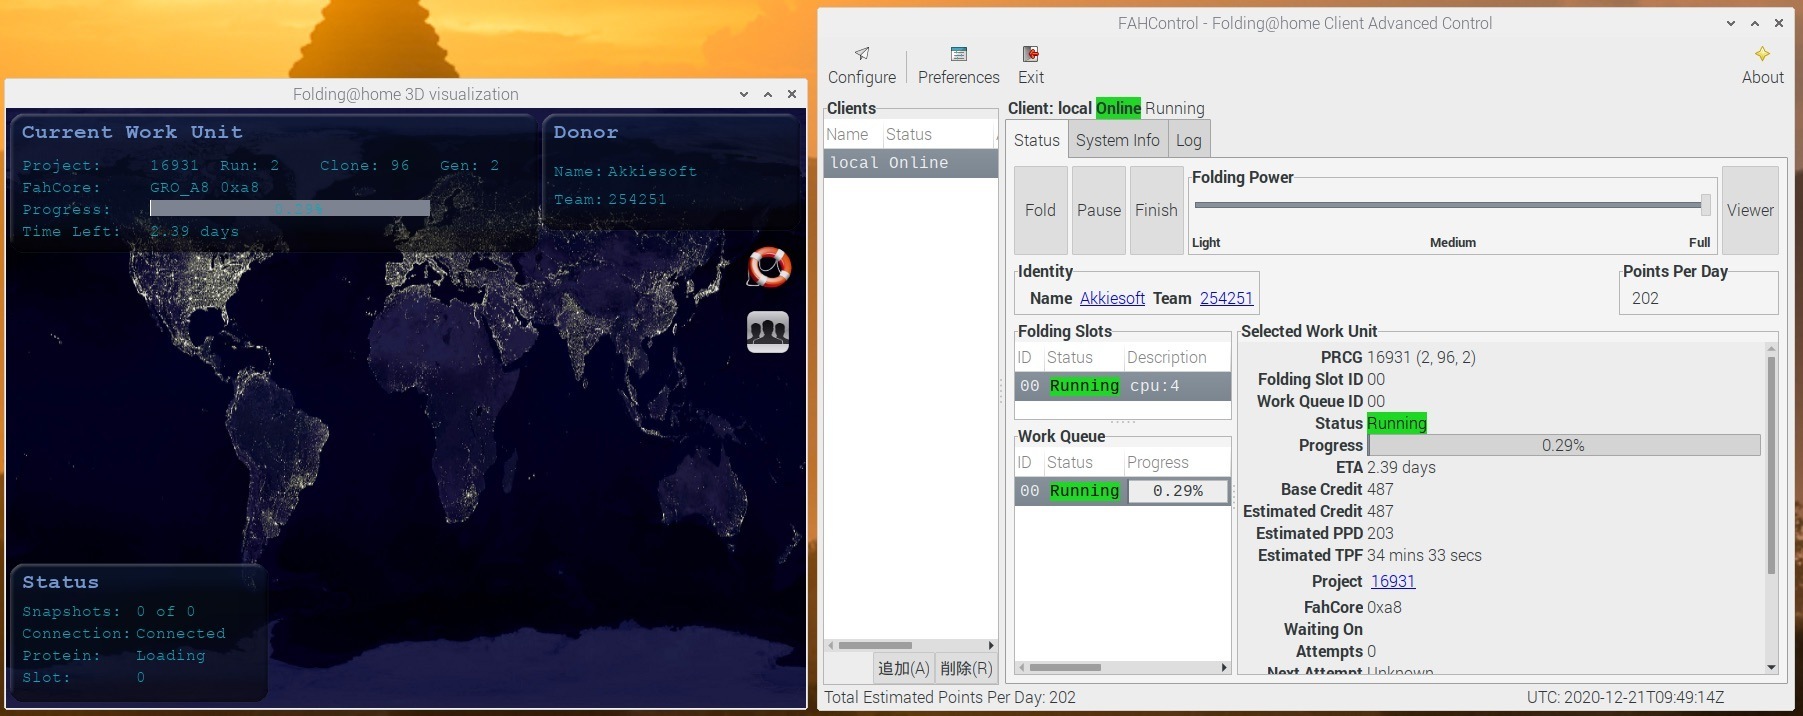Click Folding Slots Description column header
The height and width of the screenshot is (716, 1803).
(1176, 357)
